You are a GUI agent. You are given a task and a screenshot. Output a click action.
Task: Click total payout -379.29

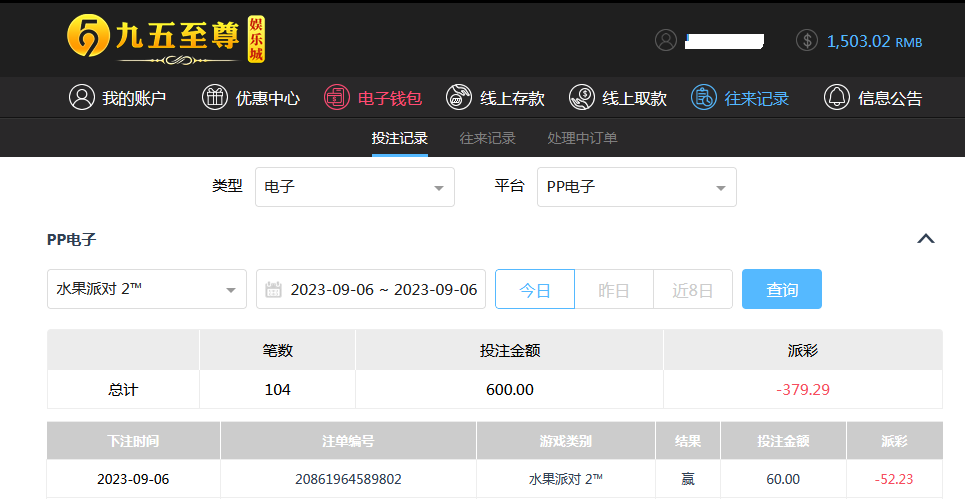803,389
